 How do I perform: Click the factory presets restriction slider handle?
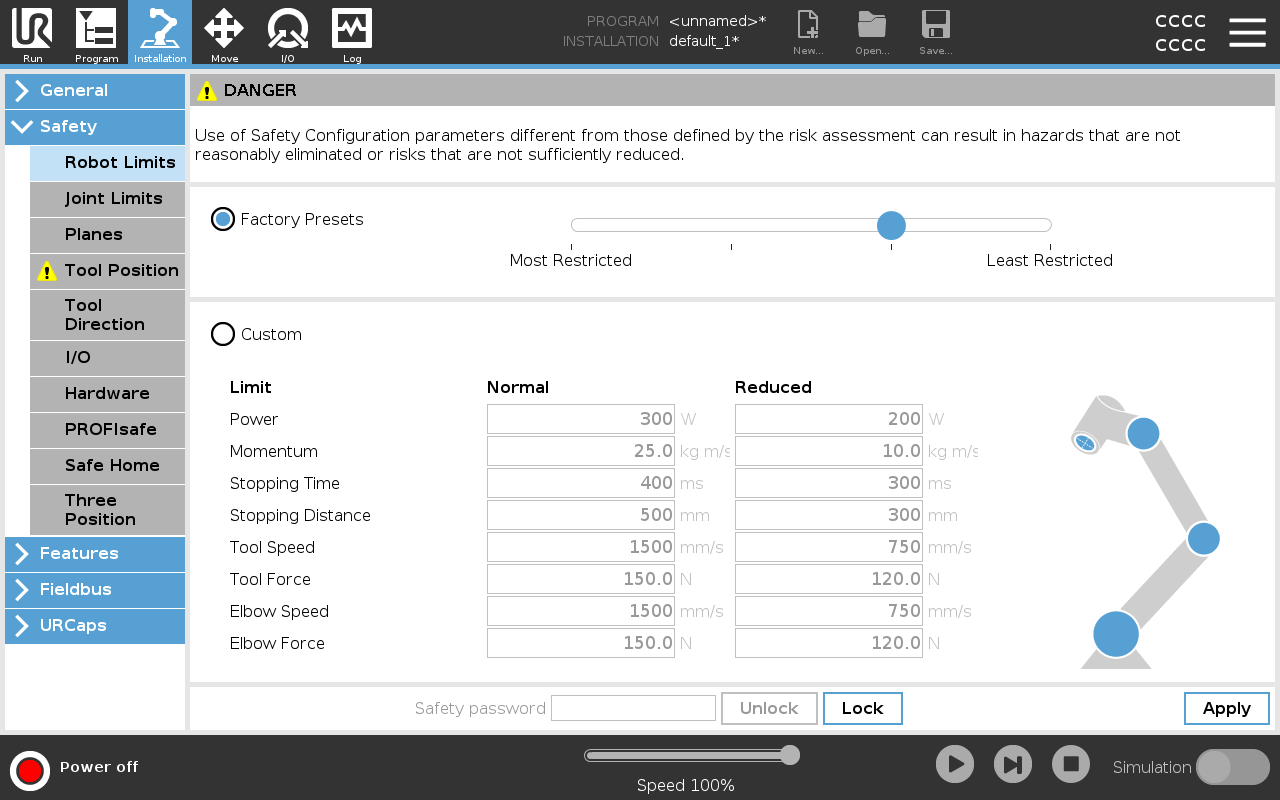(x=891, y=225)
